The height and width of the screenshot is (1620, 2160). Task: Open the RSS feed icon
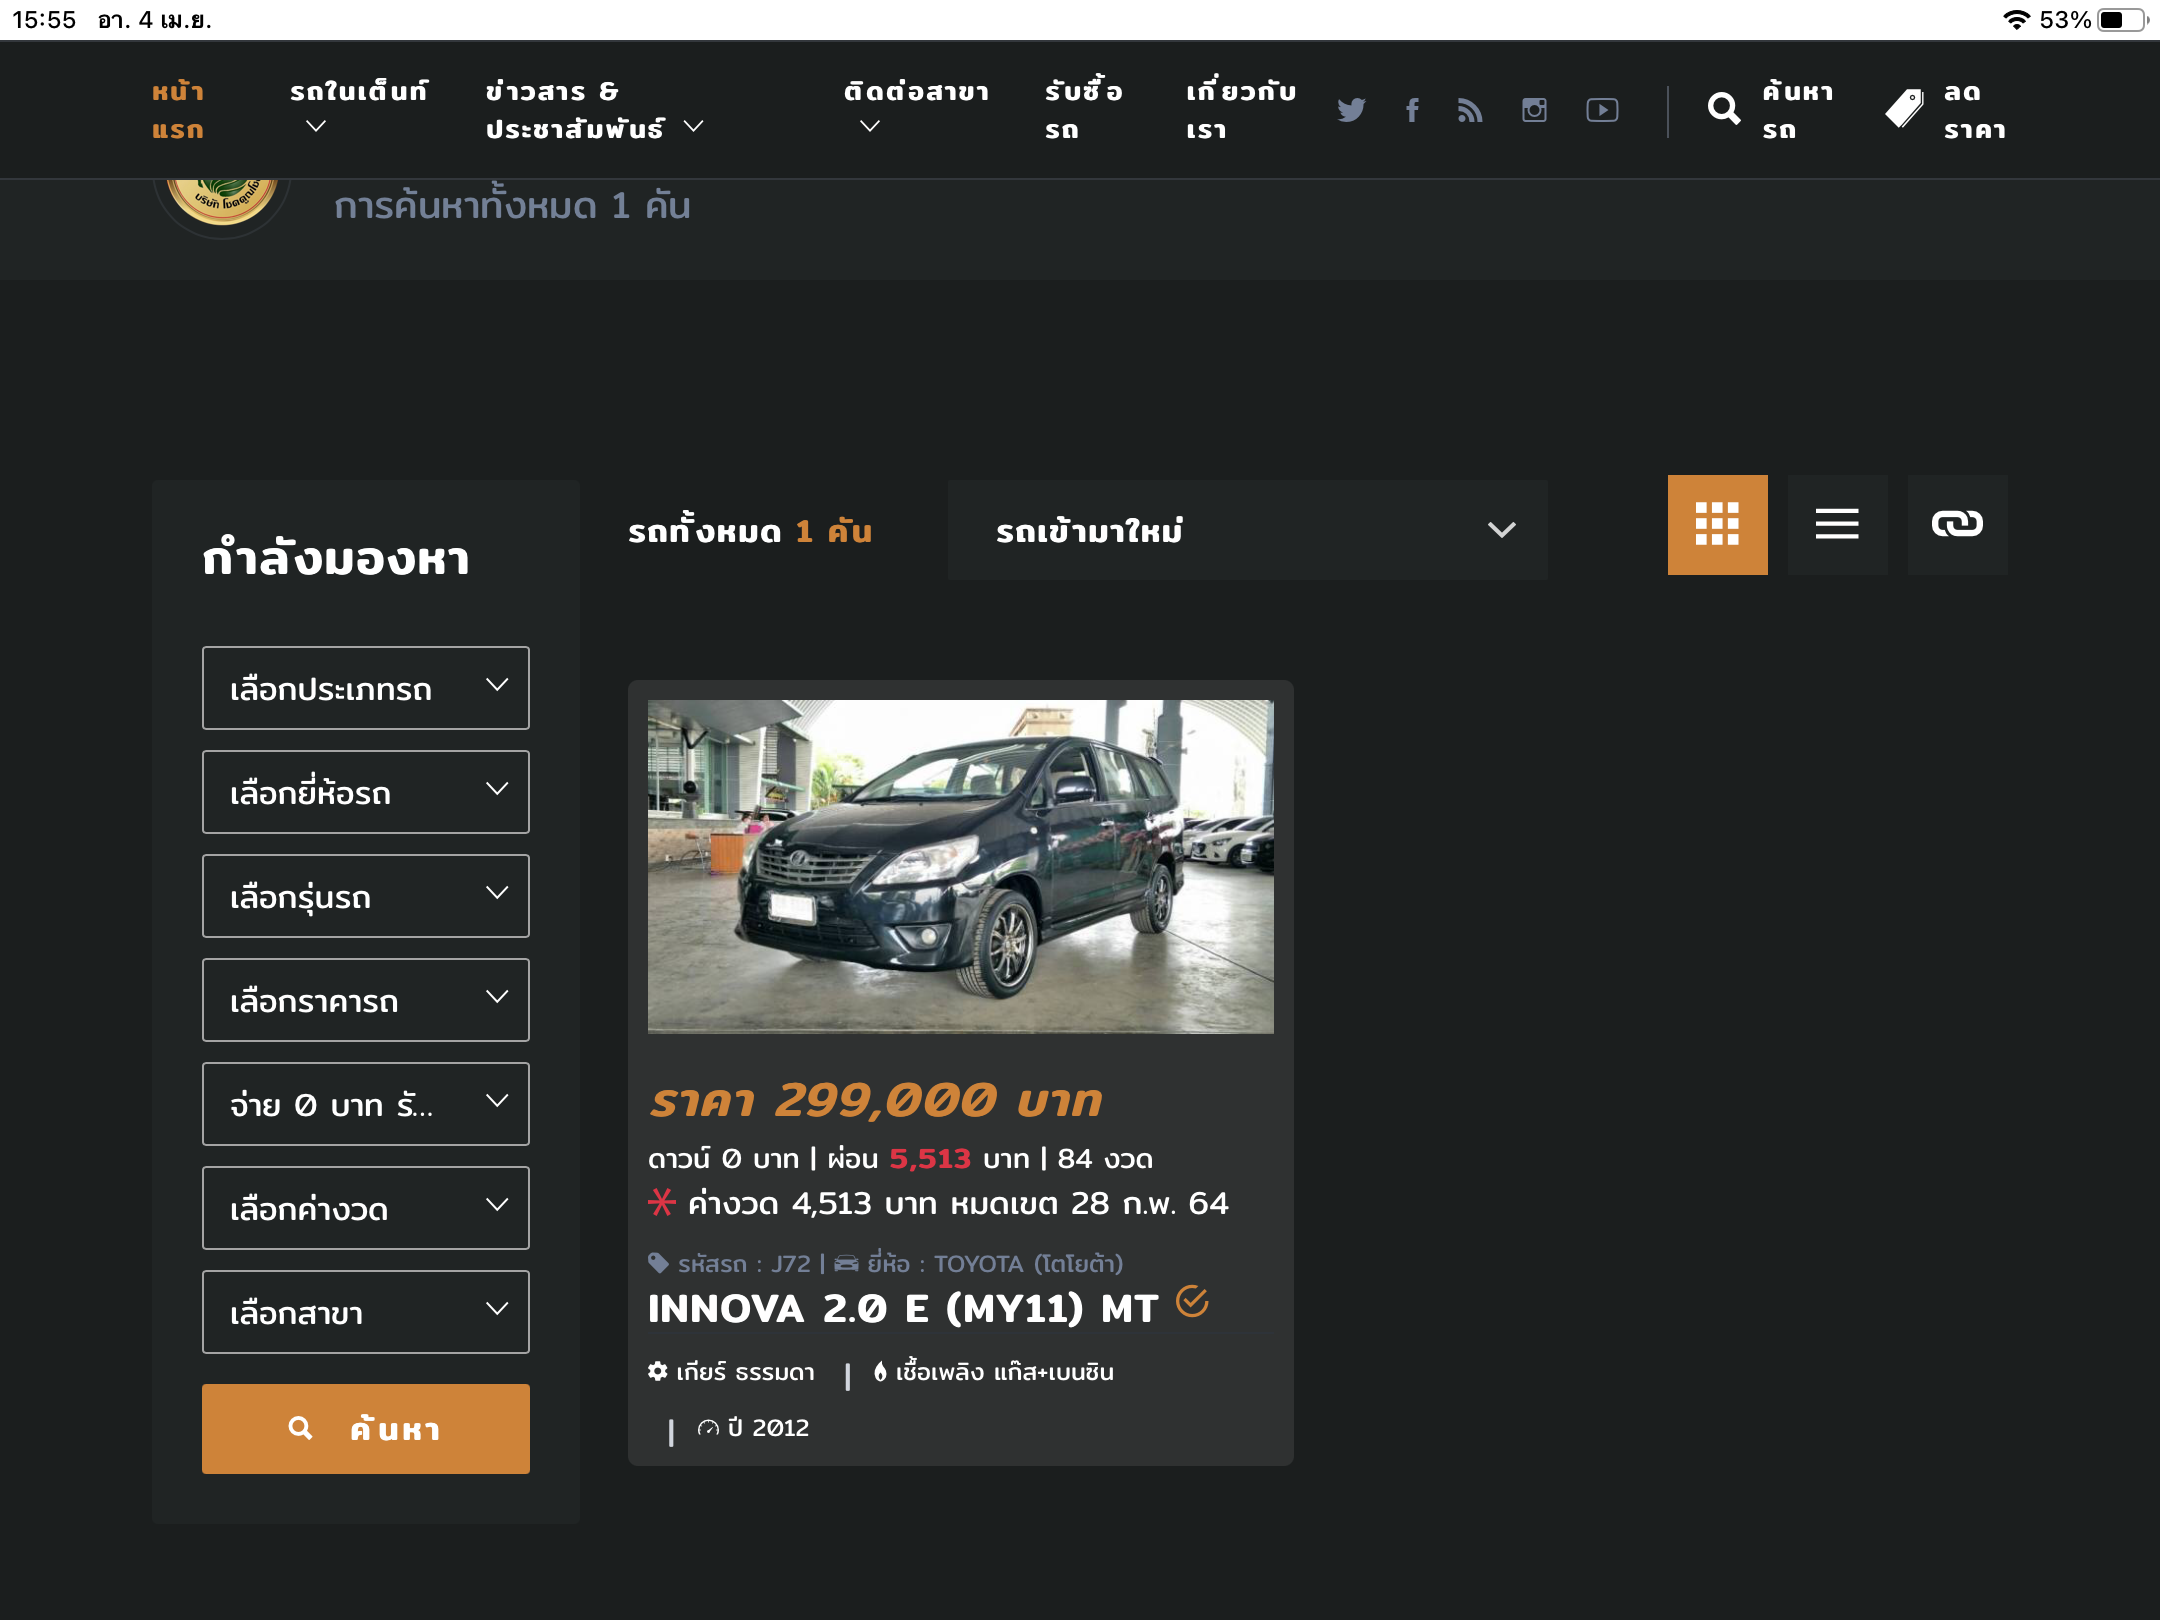(x=1470, y=110)
